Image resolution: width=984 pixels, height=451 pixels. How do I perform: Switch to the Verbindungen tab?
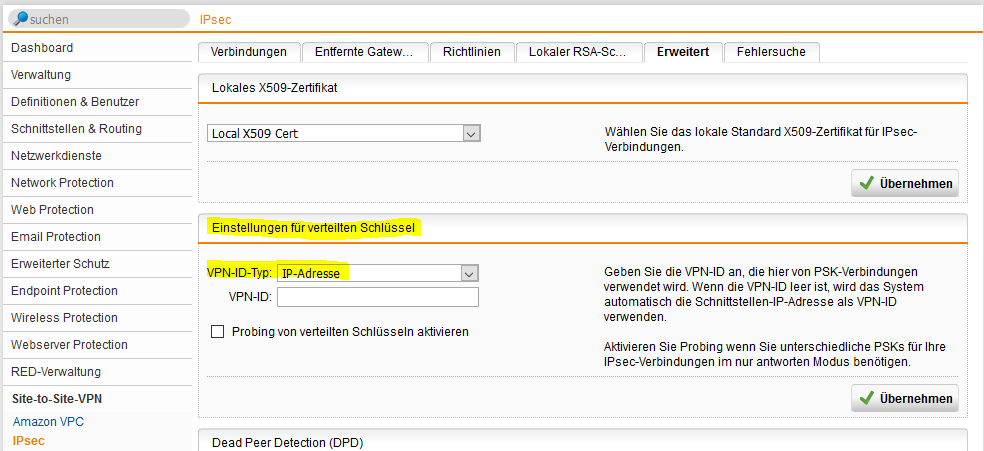[x=249, y=52]
